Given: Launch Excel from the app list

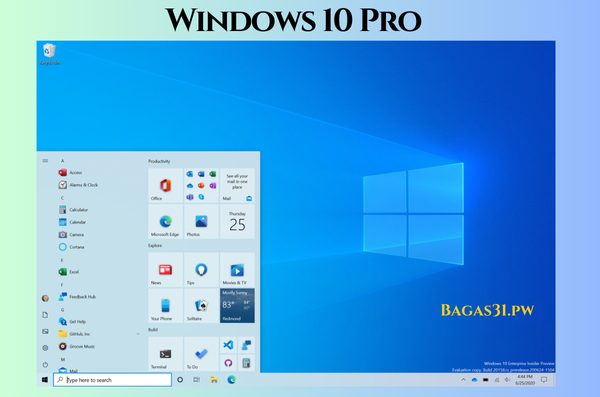Looking at the screenshot, I should pos(68,272).
